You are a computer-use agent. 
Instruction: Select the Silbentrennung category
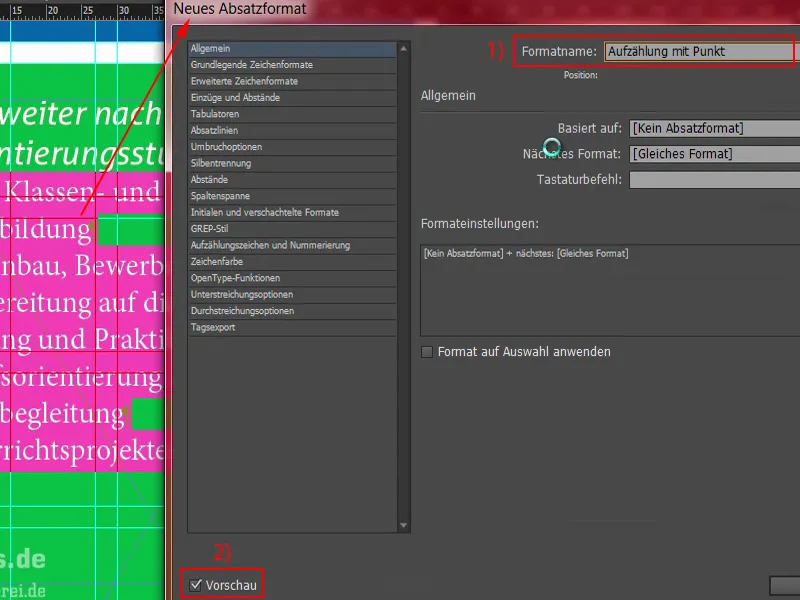(x=292, y=163)
